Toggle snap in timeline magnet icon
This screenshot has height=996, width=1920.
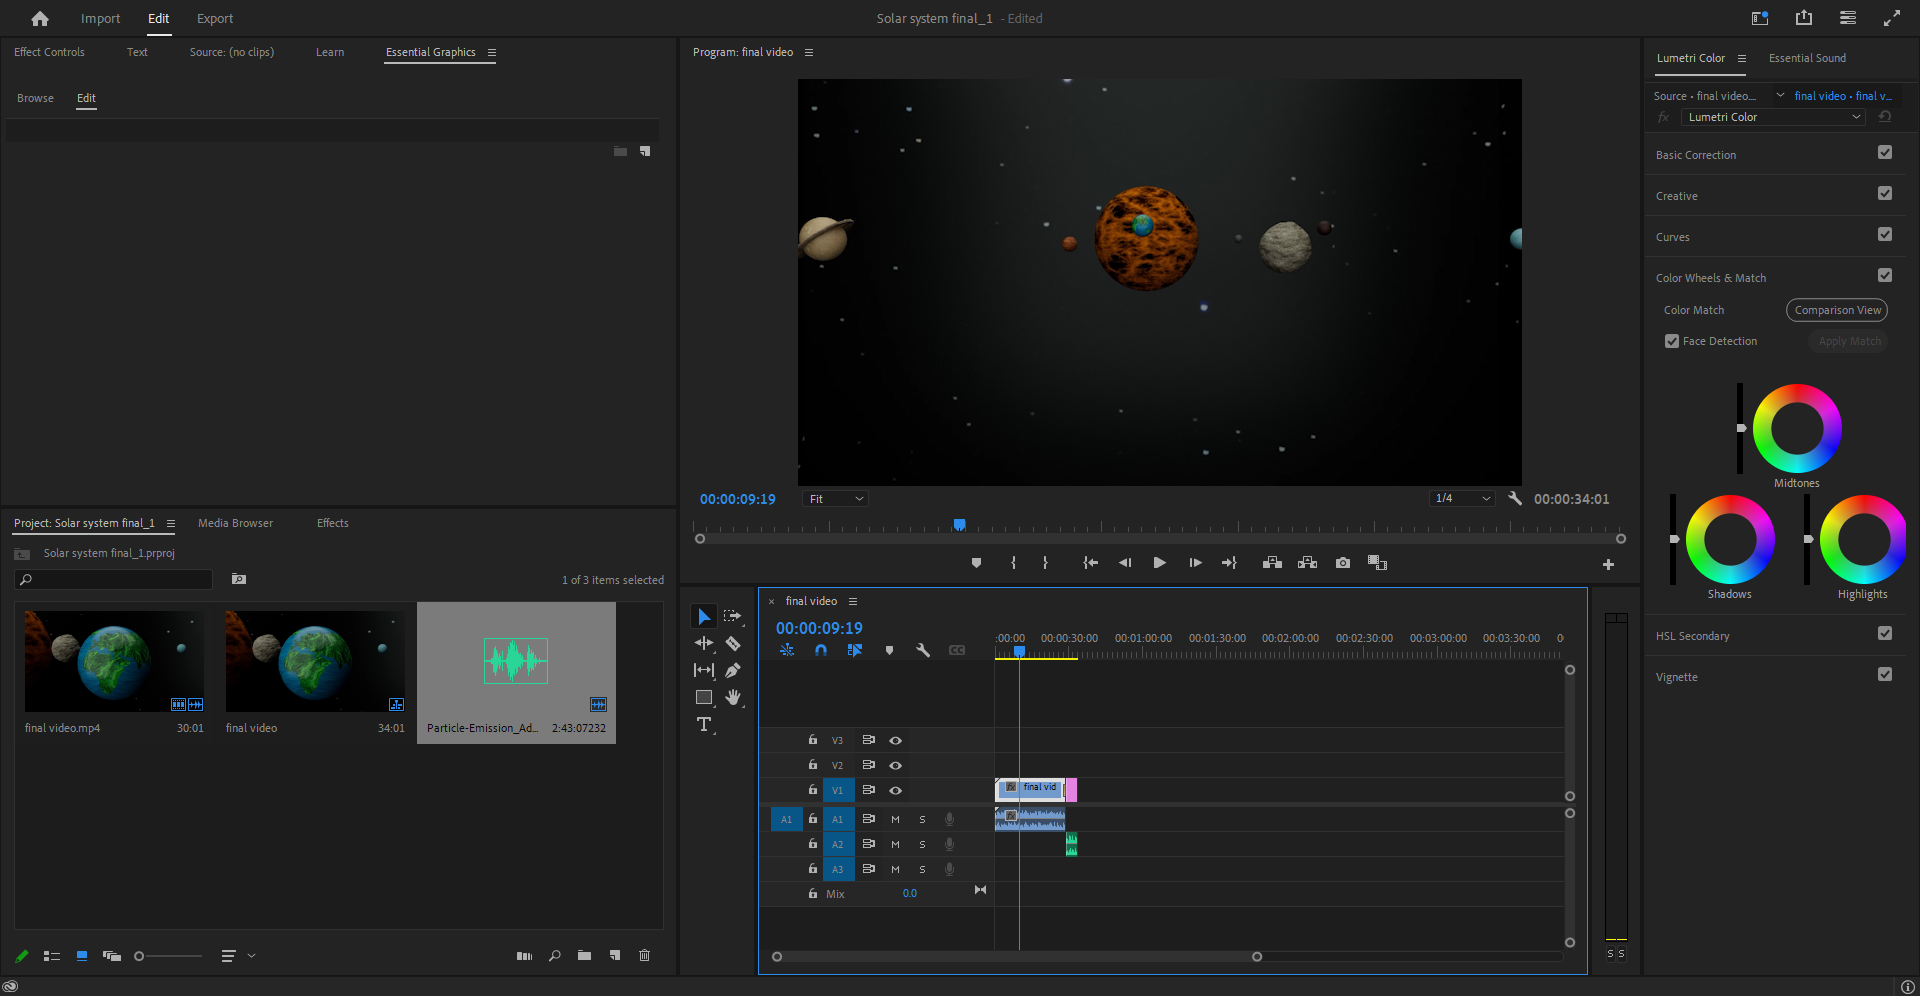(x=821, y=650)
